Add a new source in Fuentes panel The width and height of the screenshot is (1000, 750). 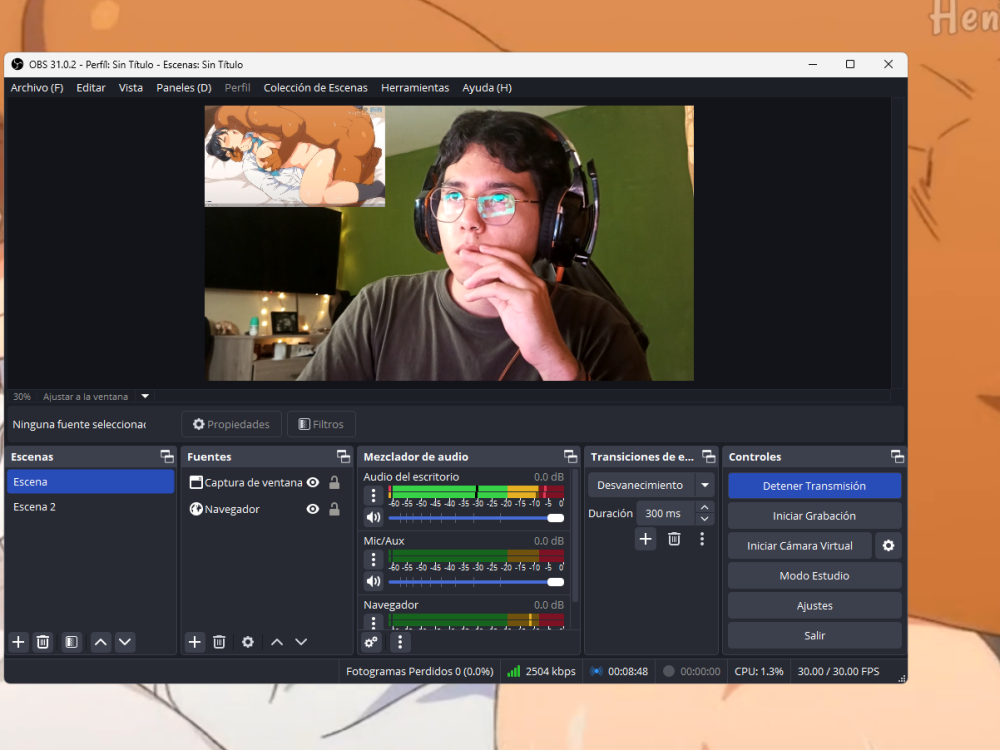[195, 642]
